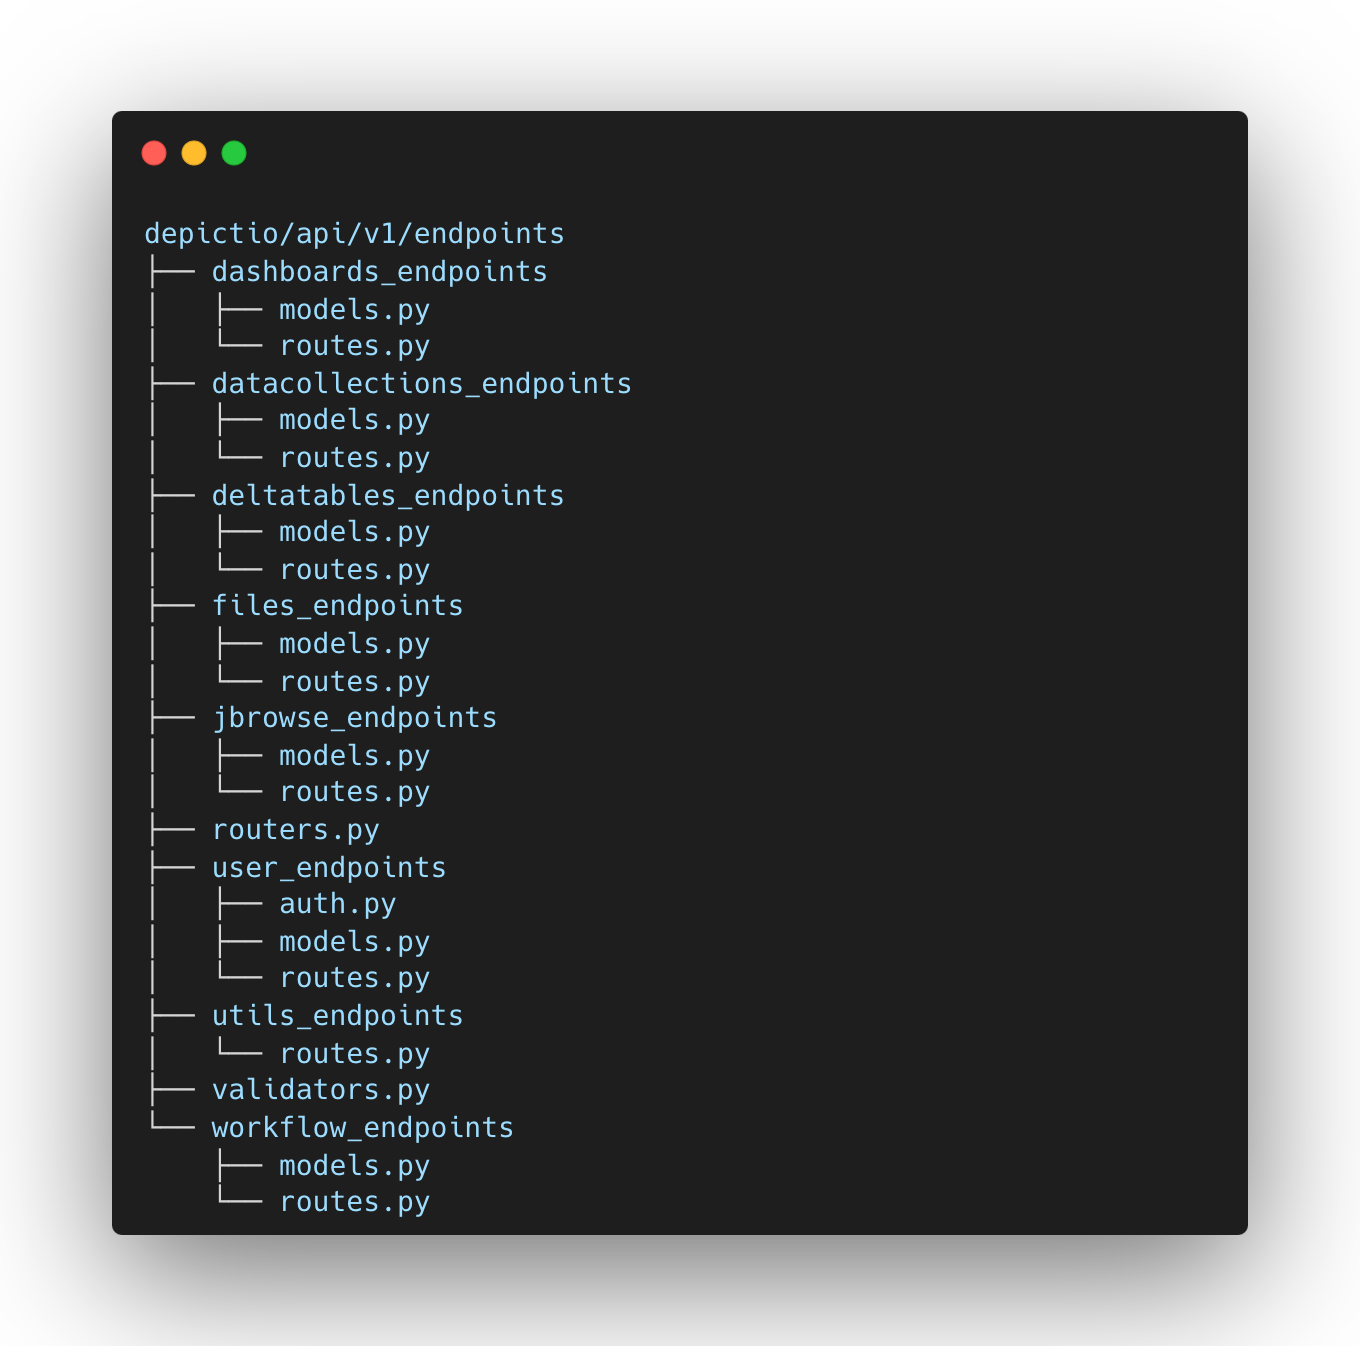Open models.py inside dashboards_endpoints

[x=354, y=310]
